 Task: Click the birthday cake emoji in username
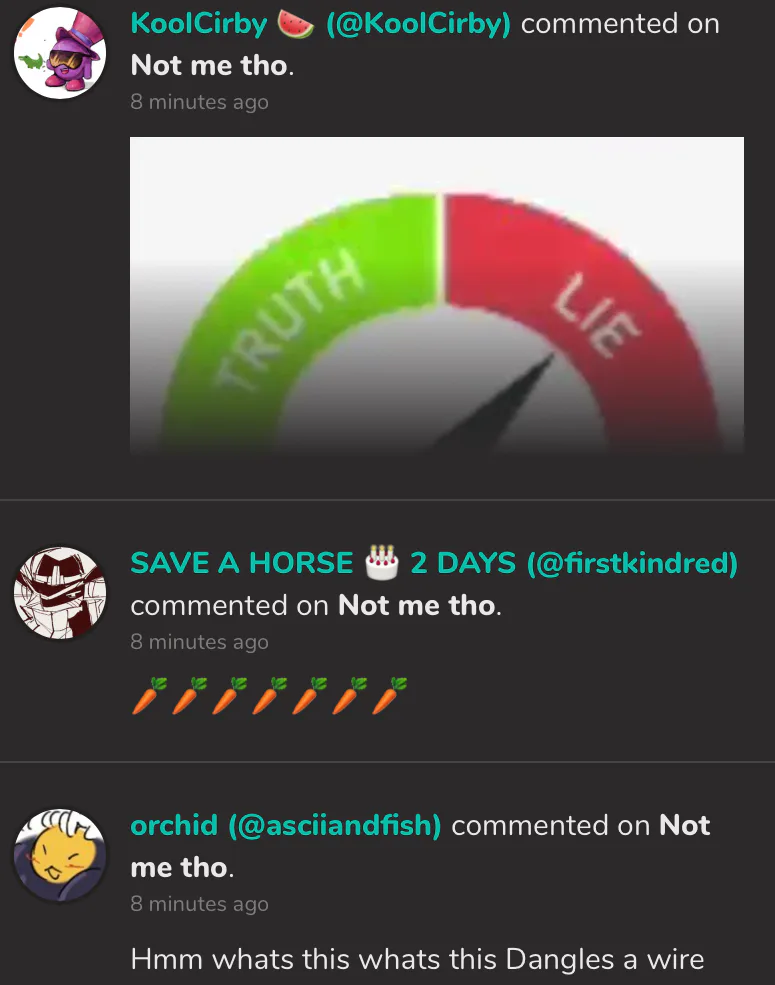(382, 562)
